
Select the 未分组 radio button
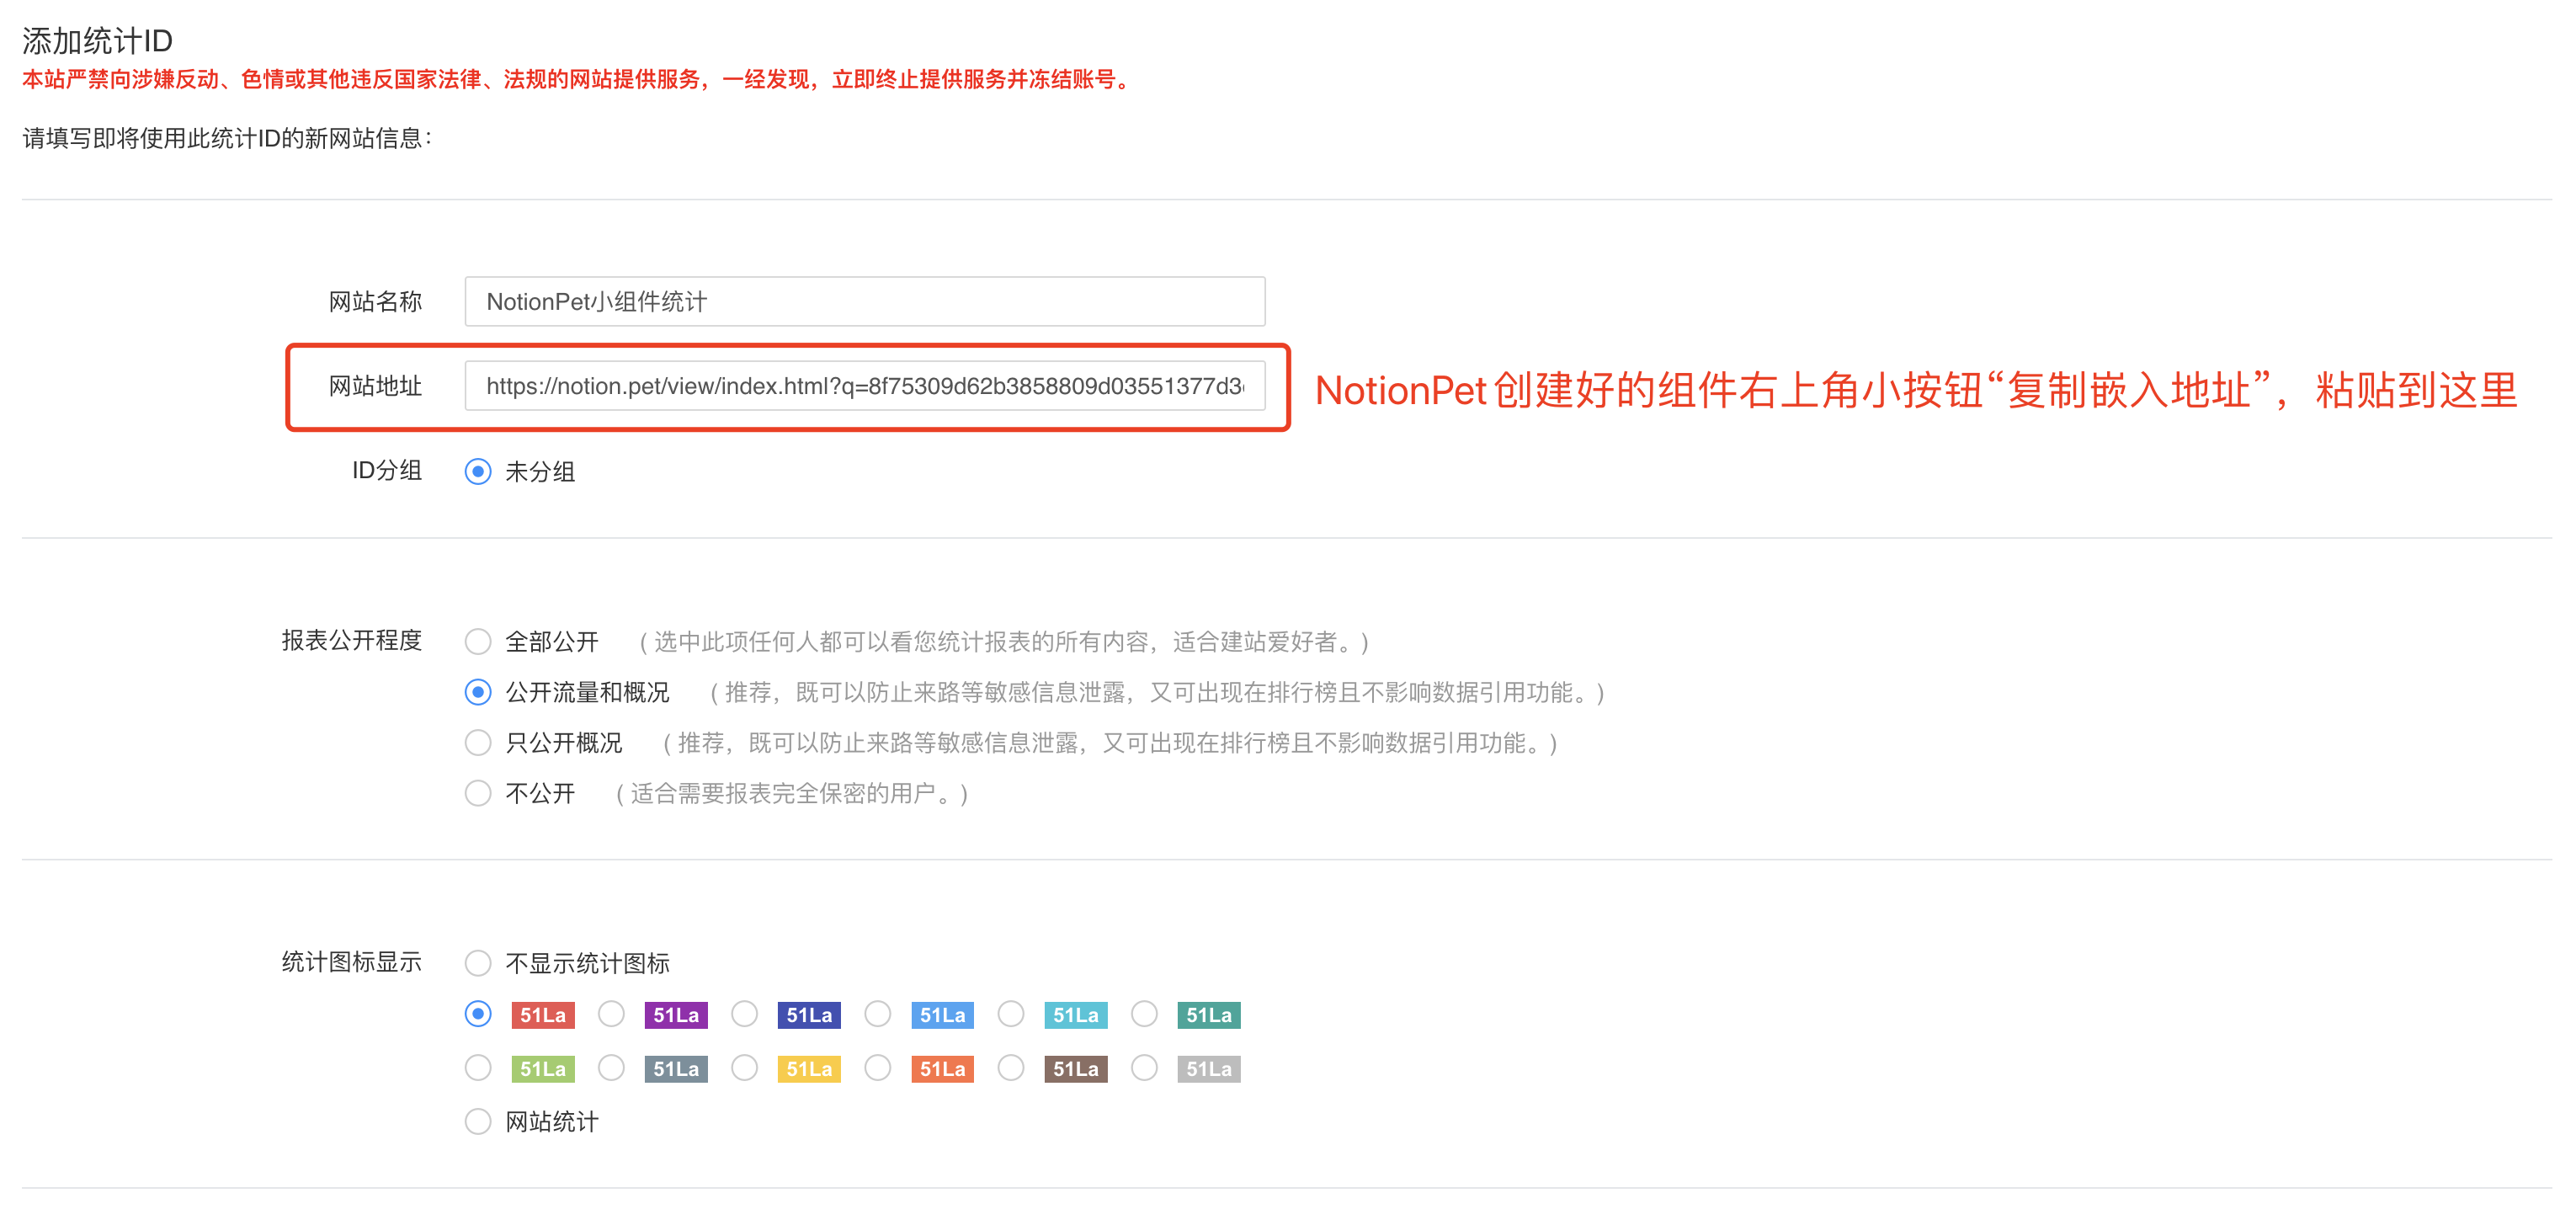pyautogui.click(x=478, y=471)
